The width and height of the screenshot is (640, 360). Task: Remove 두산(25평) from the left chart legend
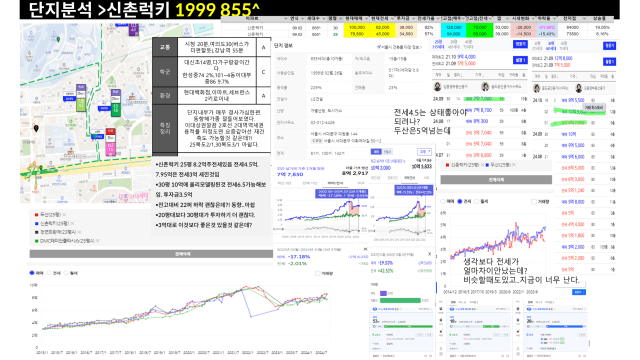tap(64, 215)
